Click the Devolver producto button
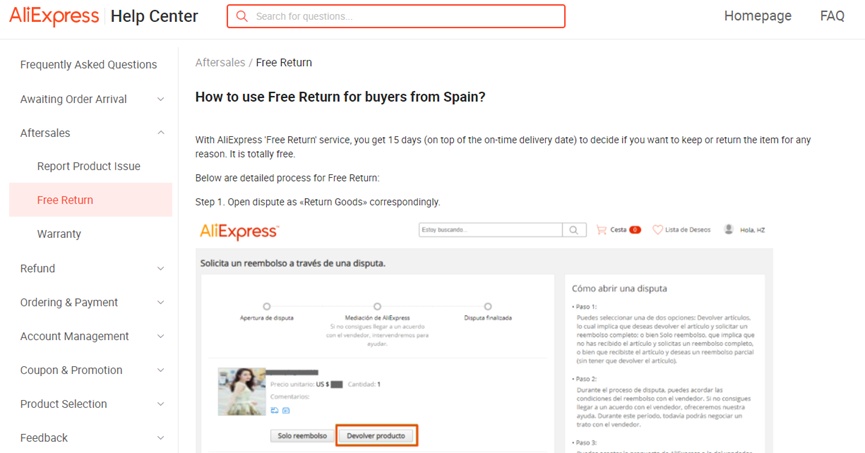 (376, 436)
